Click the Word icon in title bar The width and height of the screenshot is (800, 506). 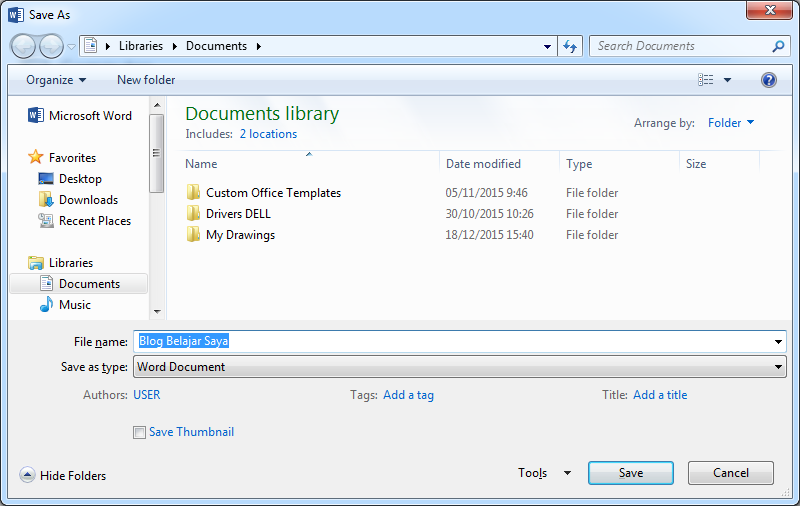click(x=16, y=15)
